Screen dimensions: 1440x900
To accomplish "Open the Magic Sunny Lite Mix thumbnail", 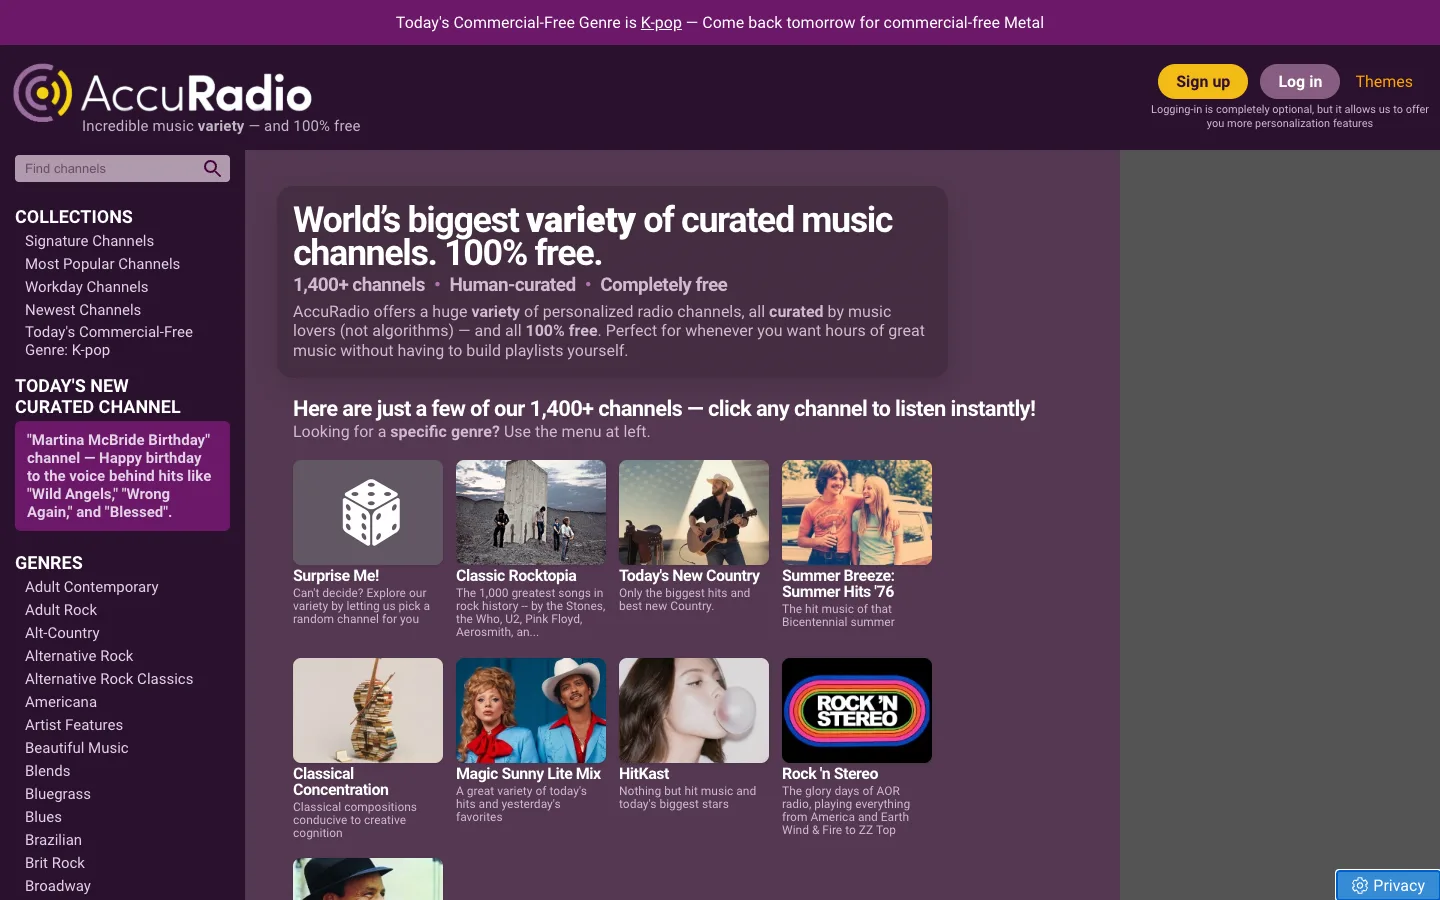I will [x=531, y=710].
